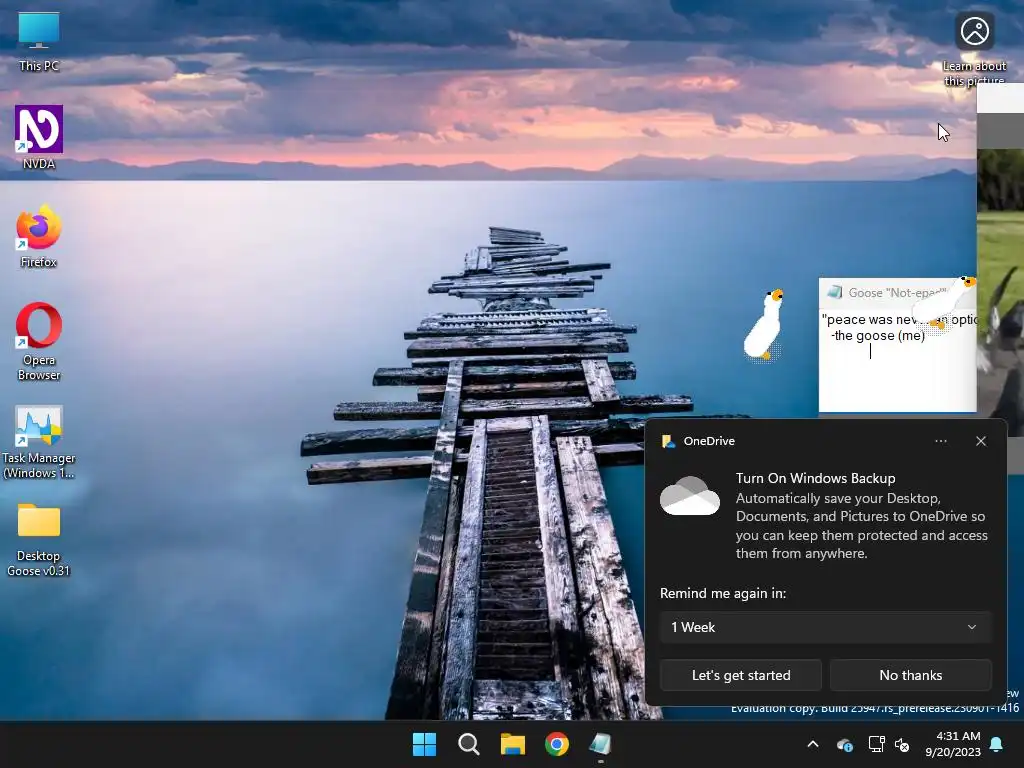Open taskbar Search

pos(469,744)
